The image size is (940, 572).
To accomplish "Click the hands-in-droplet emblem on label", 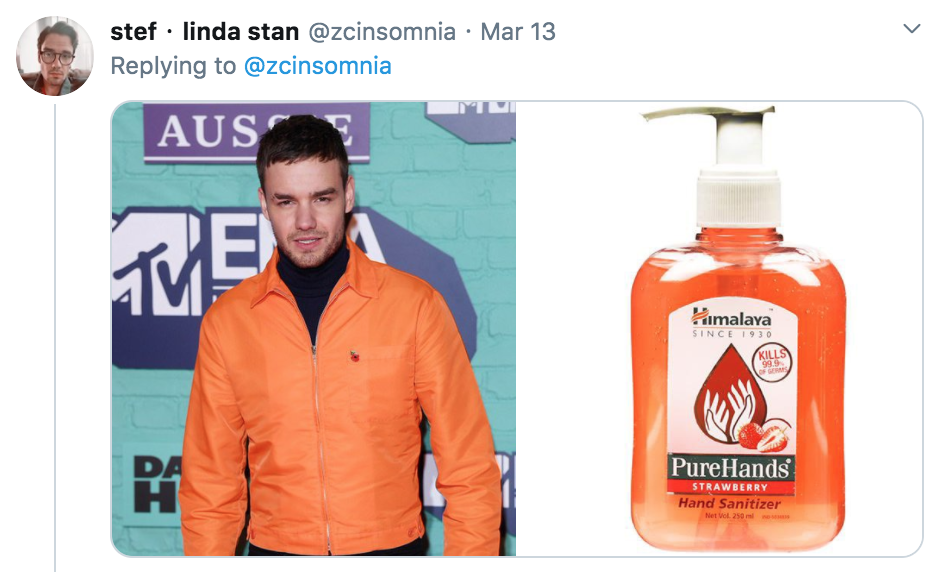I will [728, 394].
